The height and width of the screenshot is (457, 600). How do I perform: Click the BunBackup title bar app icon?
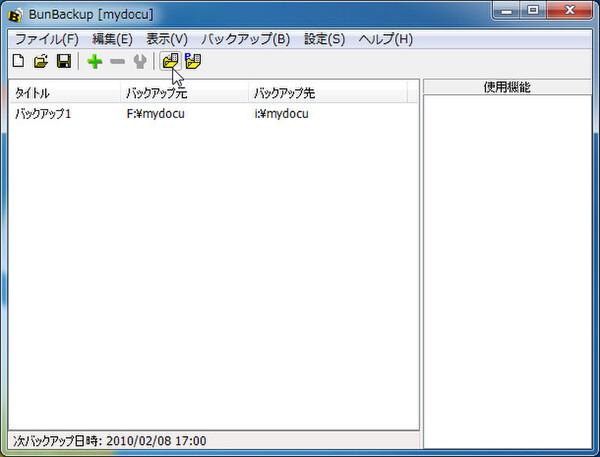coord(15,15)
